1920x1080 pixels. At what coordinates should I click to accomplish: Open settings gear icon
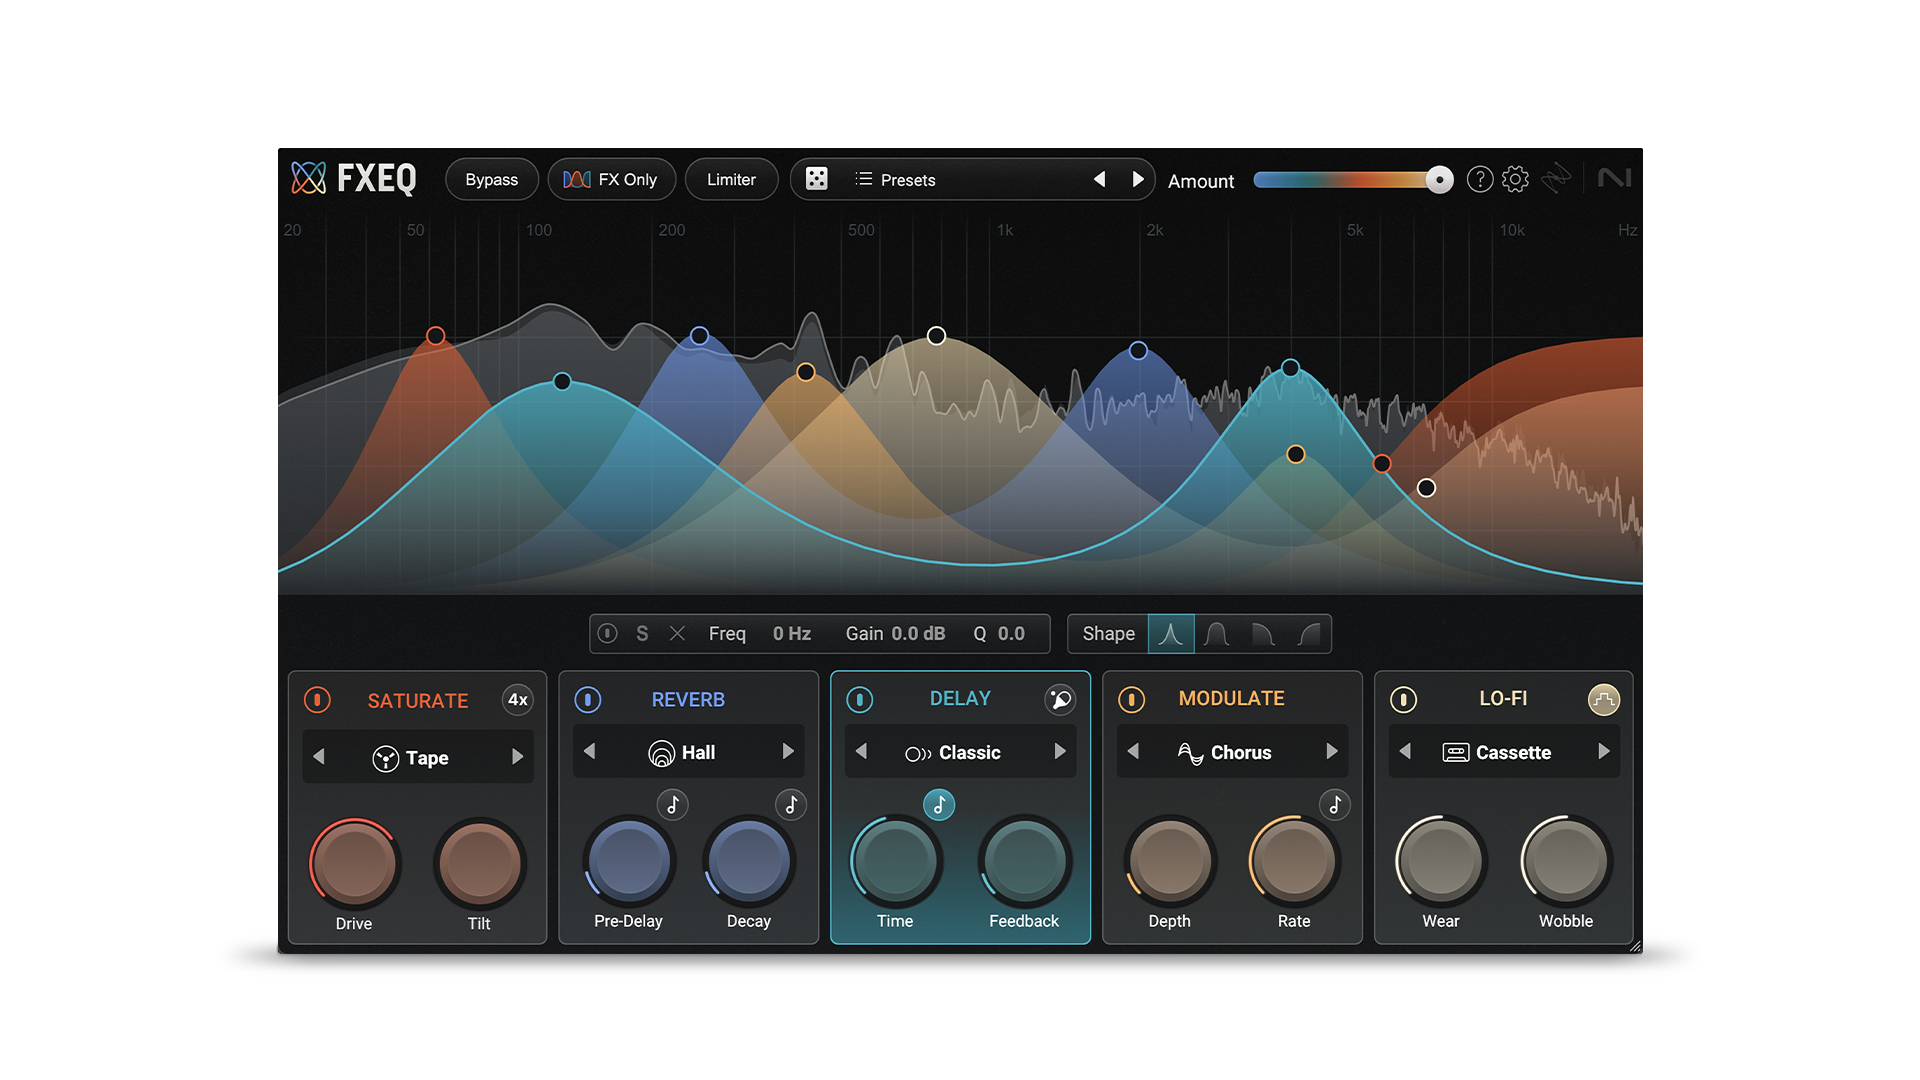coord(1515,179)
